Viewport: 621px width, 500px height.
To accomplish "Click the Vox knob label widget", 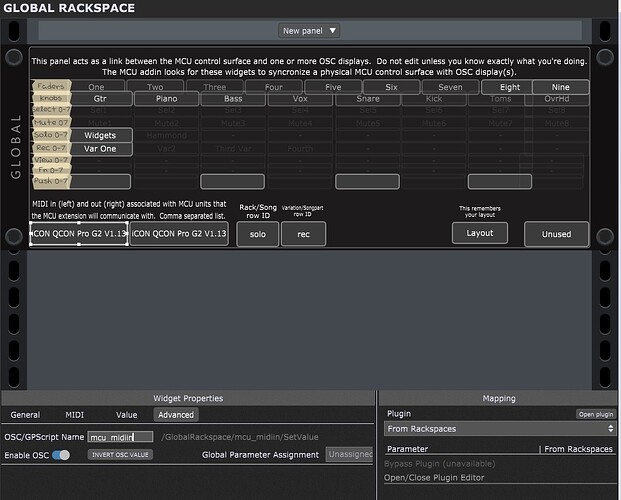I will tap(300, 99).
